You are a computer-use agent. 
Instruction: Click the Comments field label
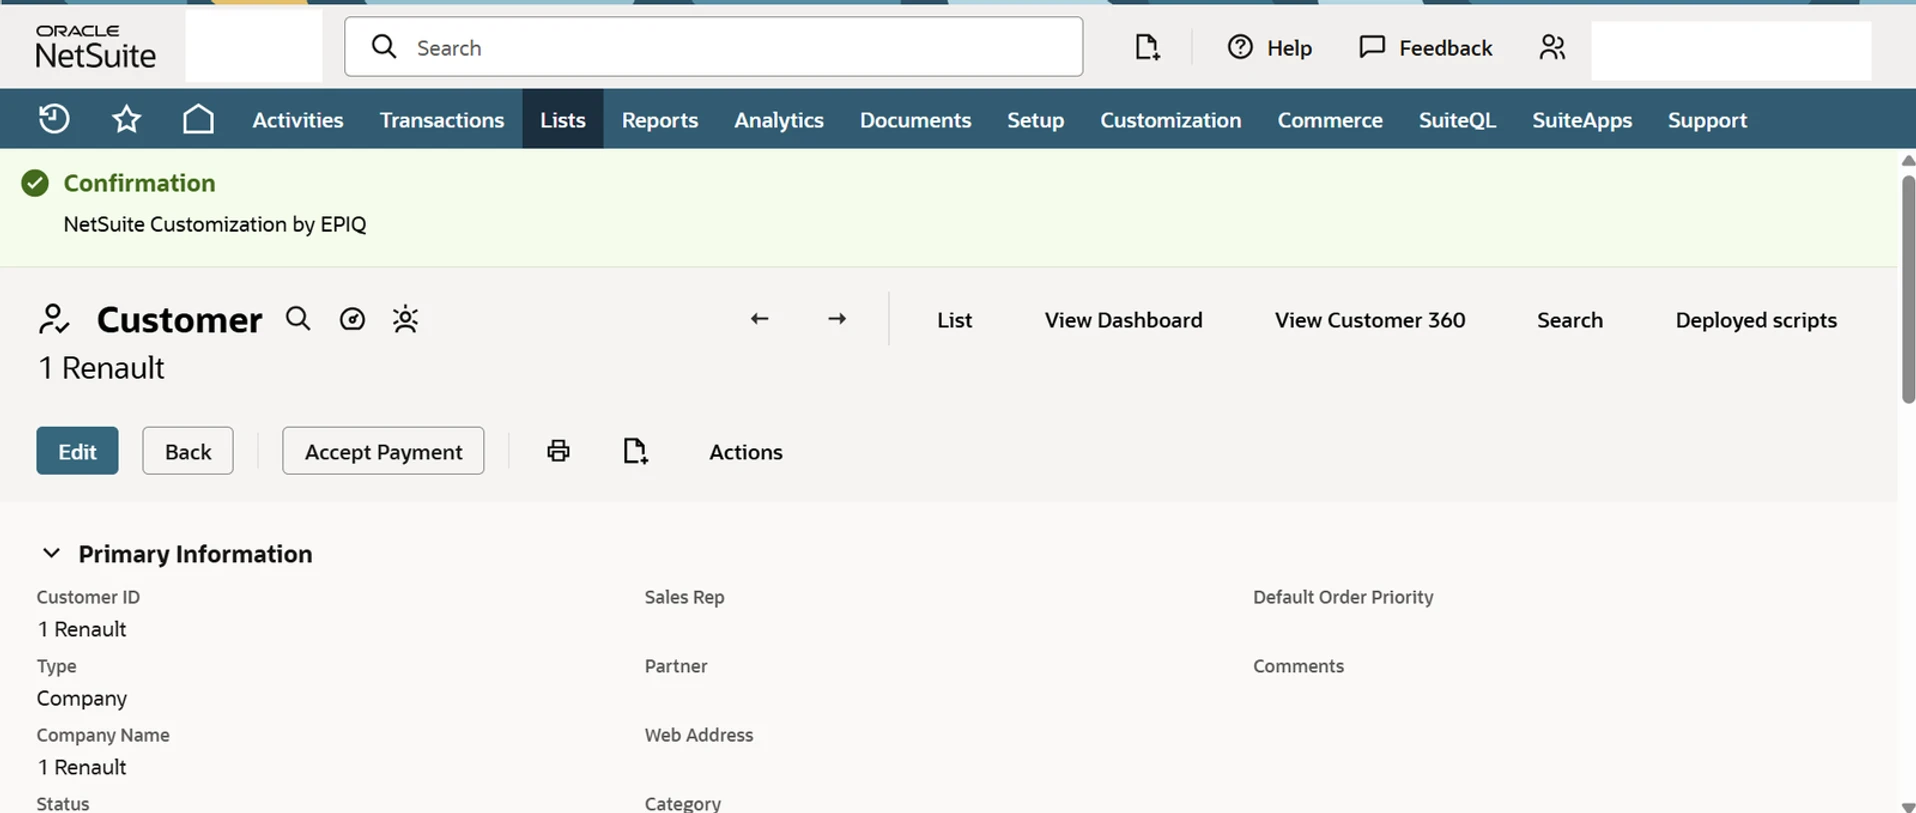pos(1298,666)
